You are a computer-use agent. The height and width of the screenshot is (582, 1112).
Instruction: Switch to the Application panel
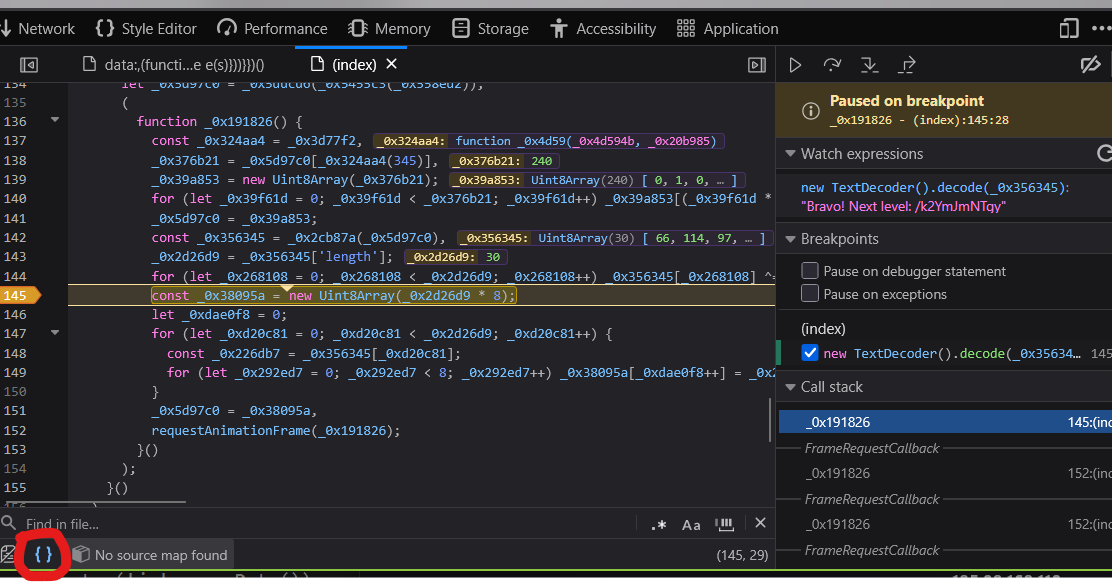[x=728, y=28]
